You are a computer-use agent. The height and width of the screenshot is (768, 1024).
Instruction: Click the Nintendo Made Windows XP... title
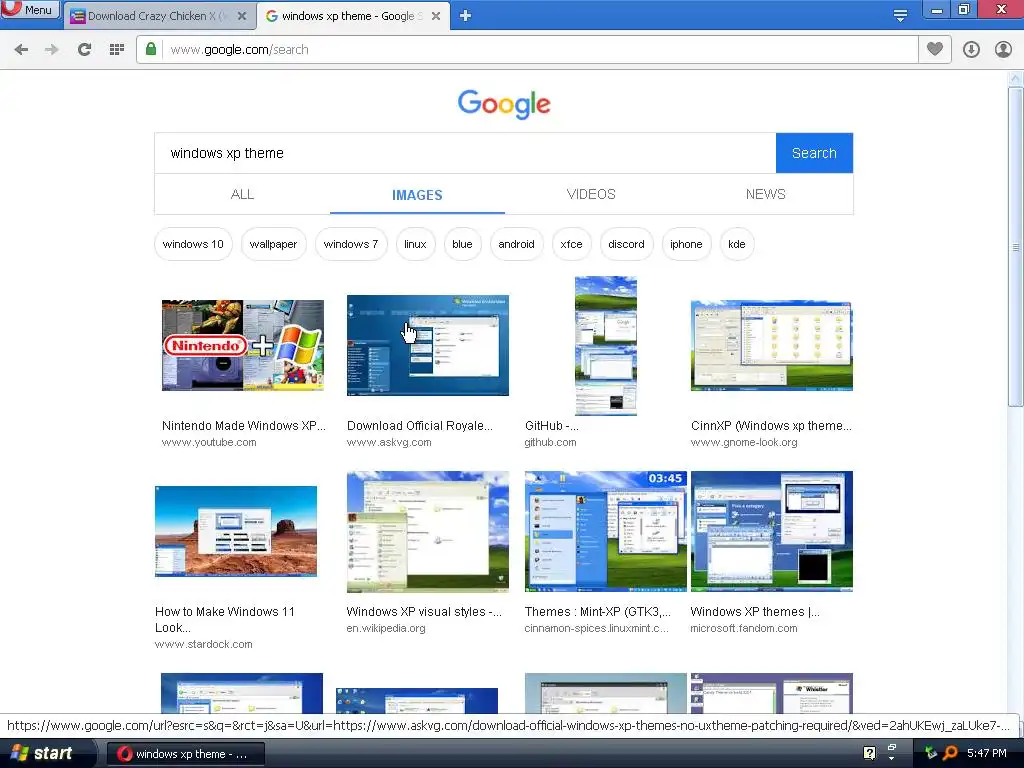pyautogui.click(x=244, y=426)
